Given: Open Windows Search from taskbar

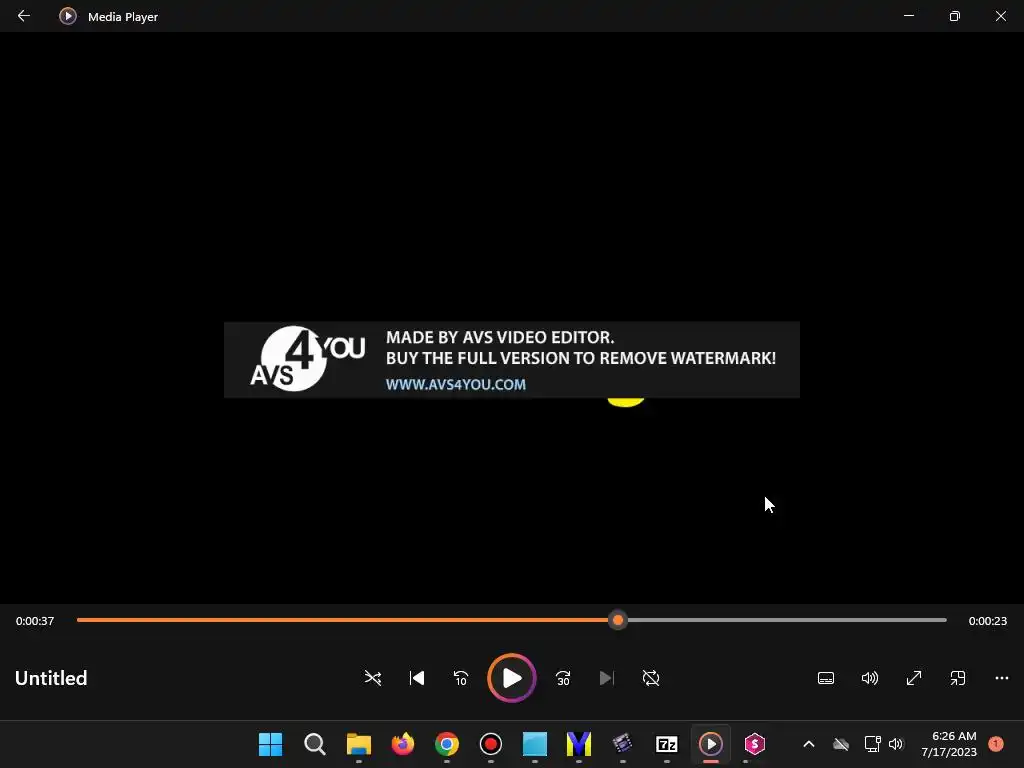Looking at the screenshot, I should pos(315,744).
